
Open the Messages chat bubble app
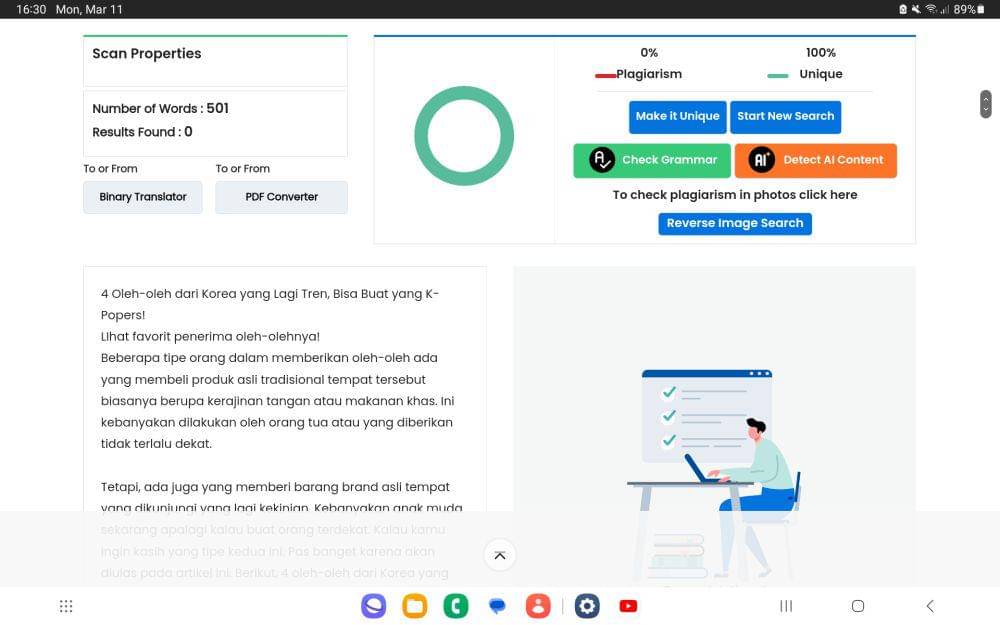pos(497,606)
